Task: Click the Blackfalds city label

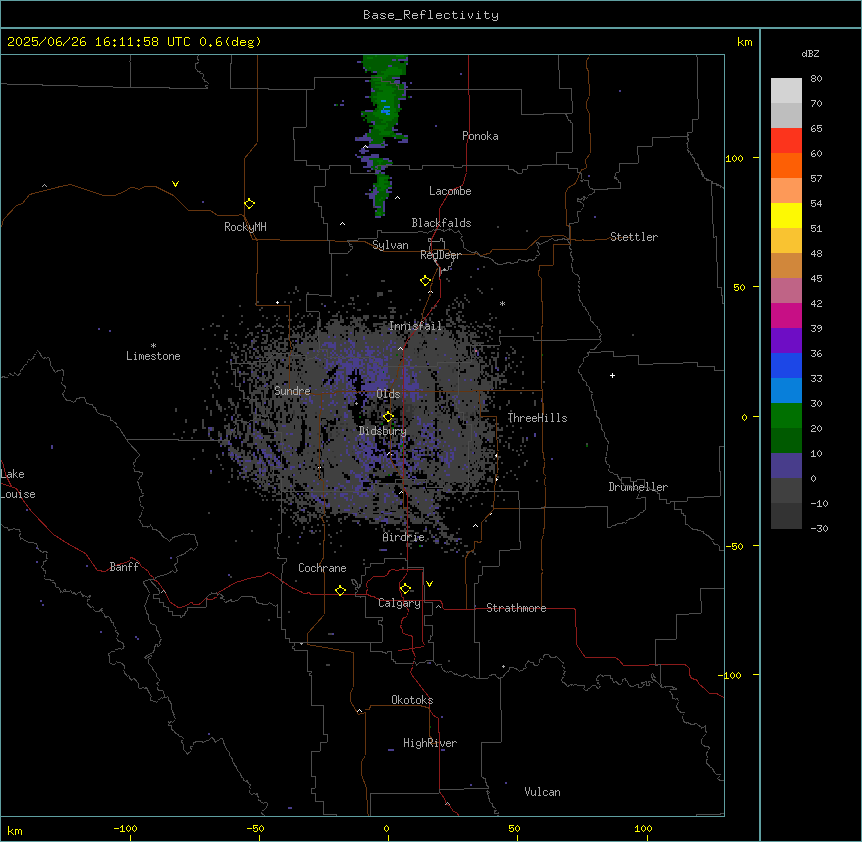Action: 441,223
